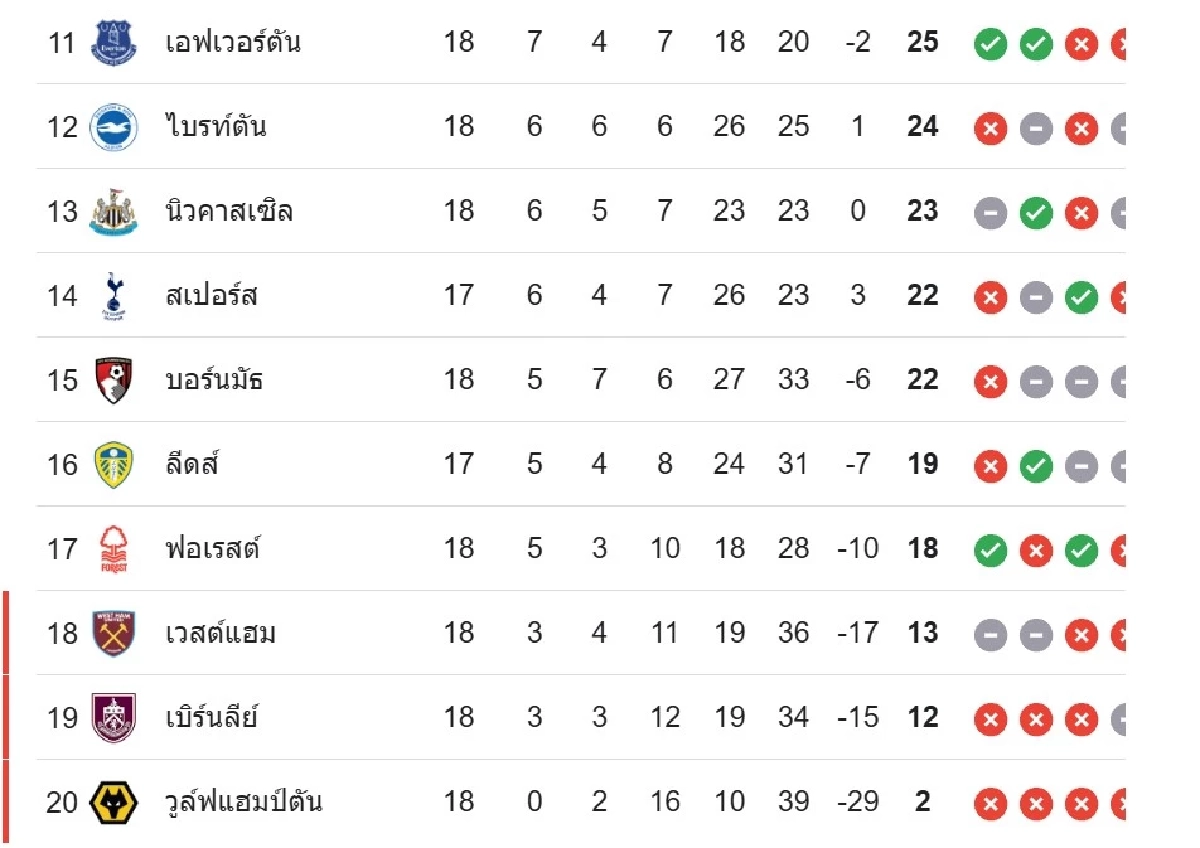Click Newcastle's first grey draw indicator

pos(991,213)
